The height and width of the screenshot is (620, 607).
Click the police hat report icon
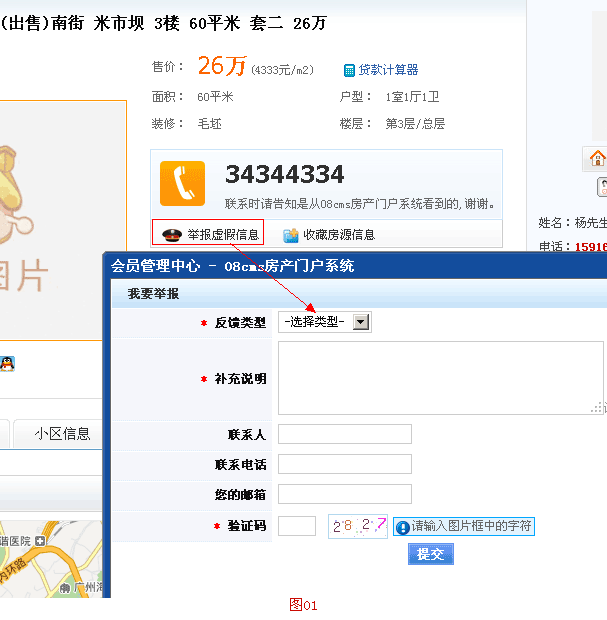click(x=171, y=235)
